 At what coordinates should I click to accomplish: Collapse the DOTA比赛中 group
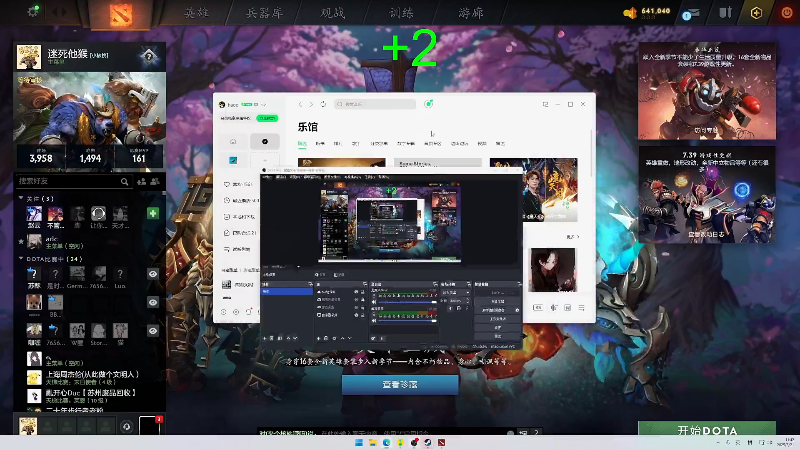[x=21, y=259]
